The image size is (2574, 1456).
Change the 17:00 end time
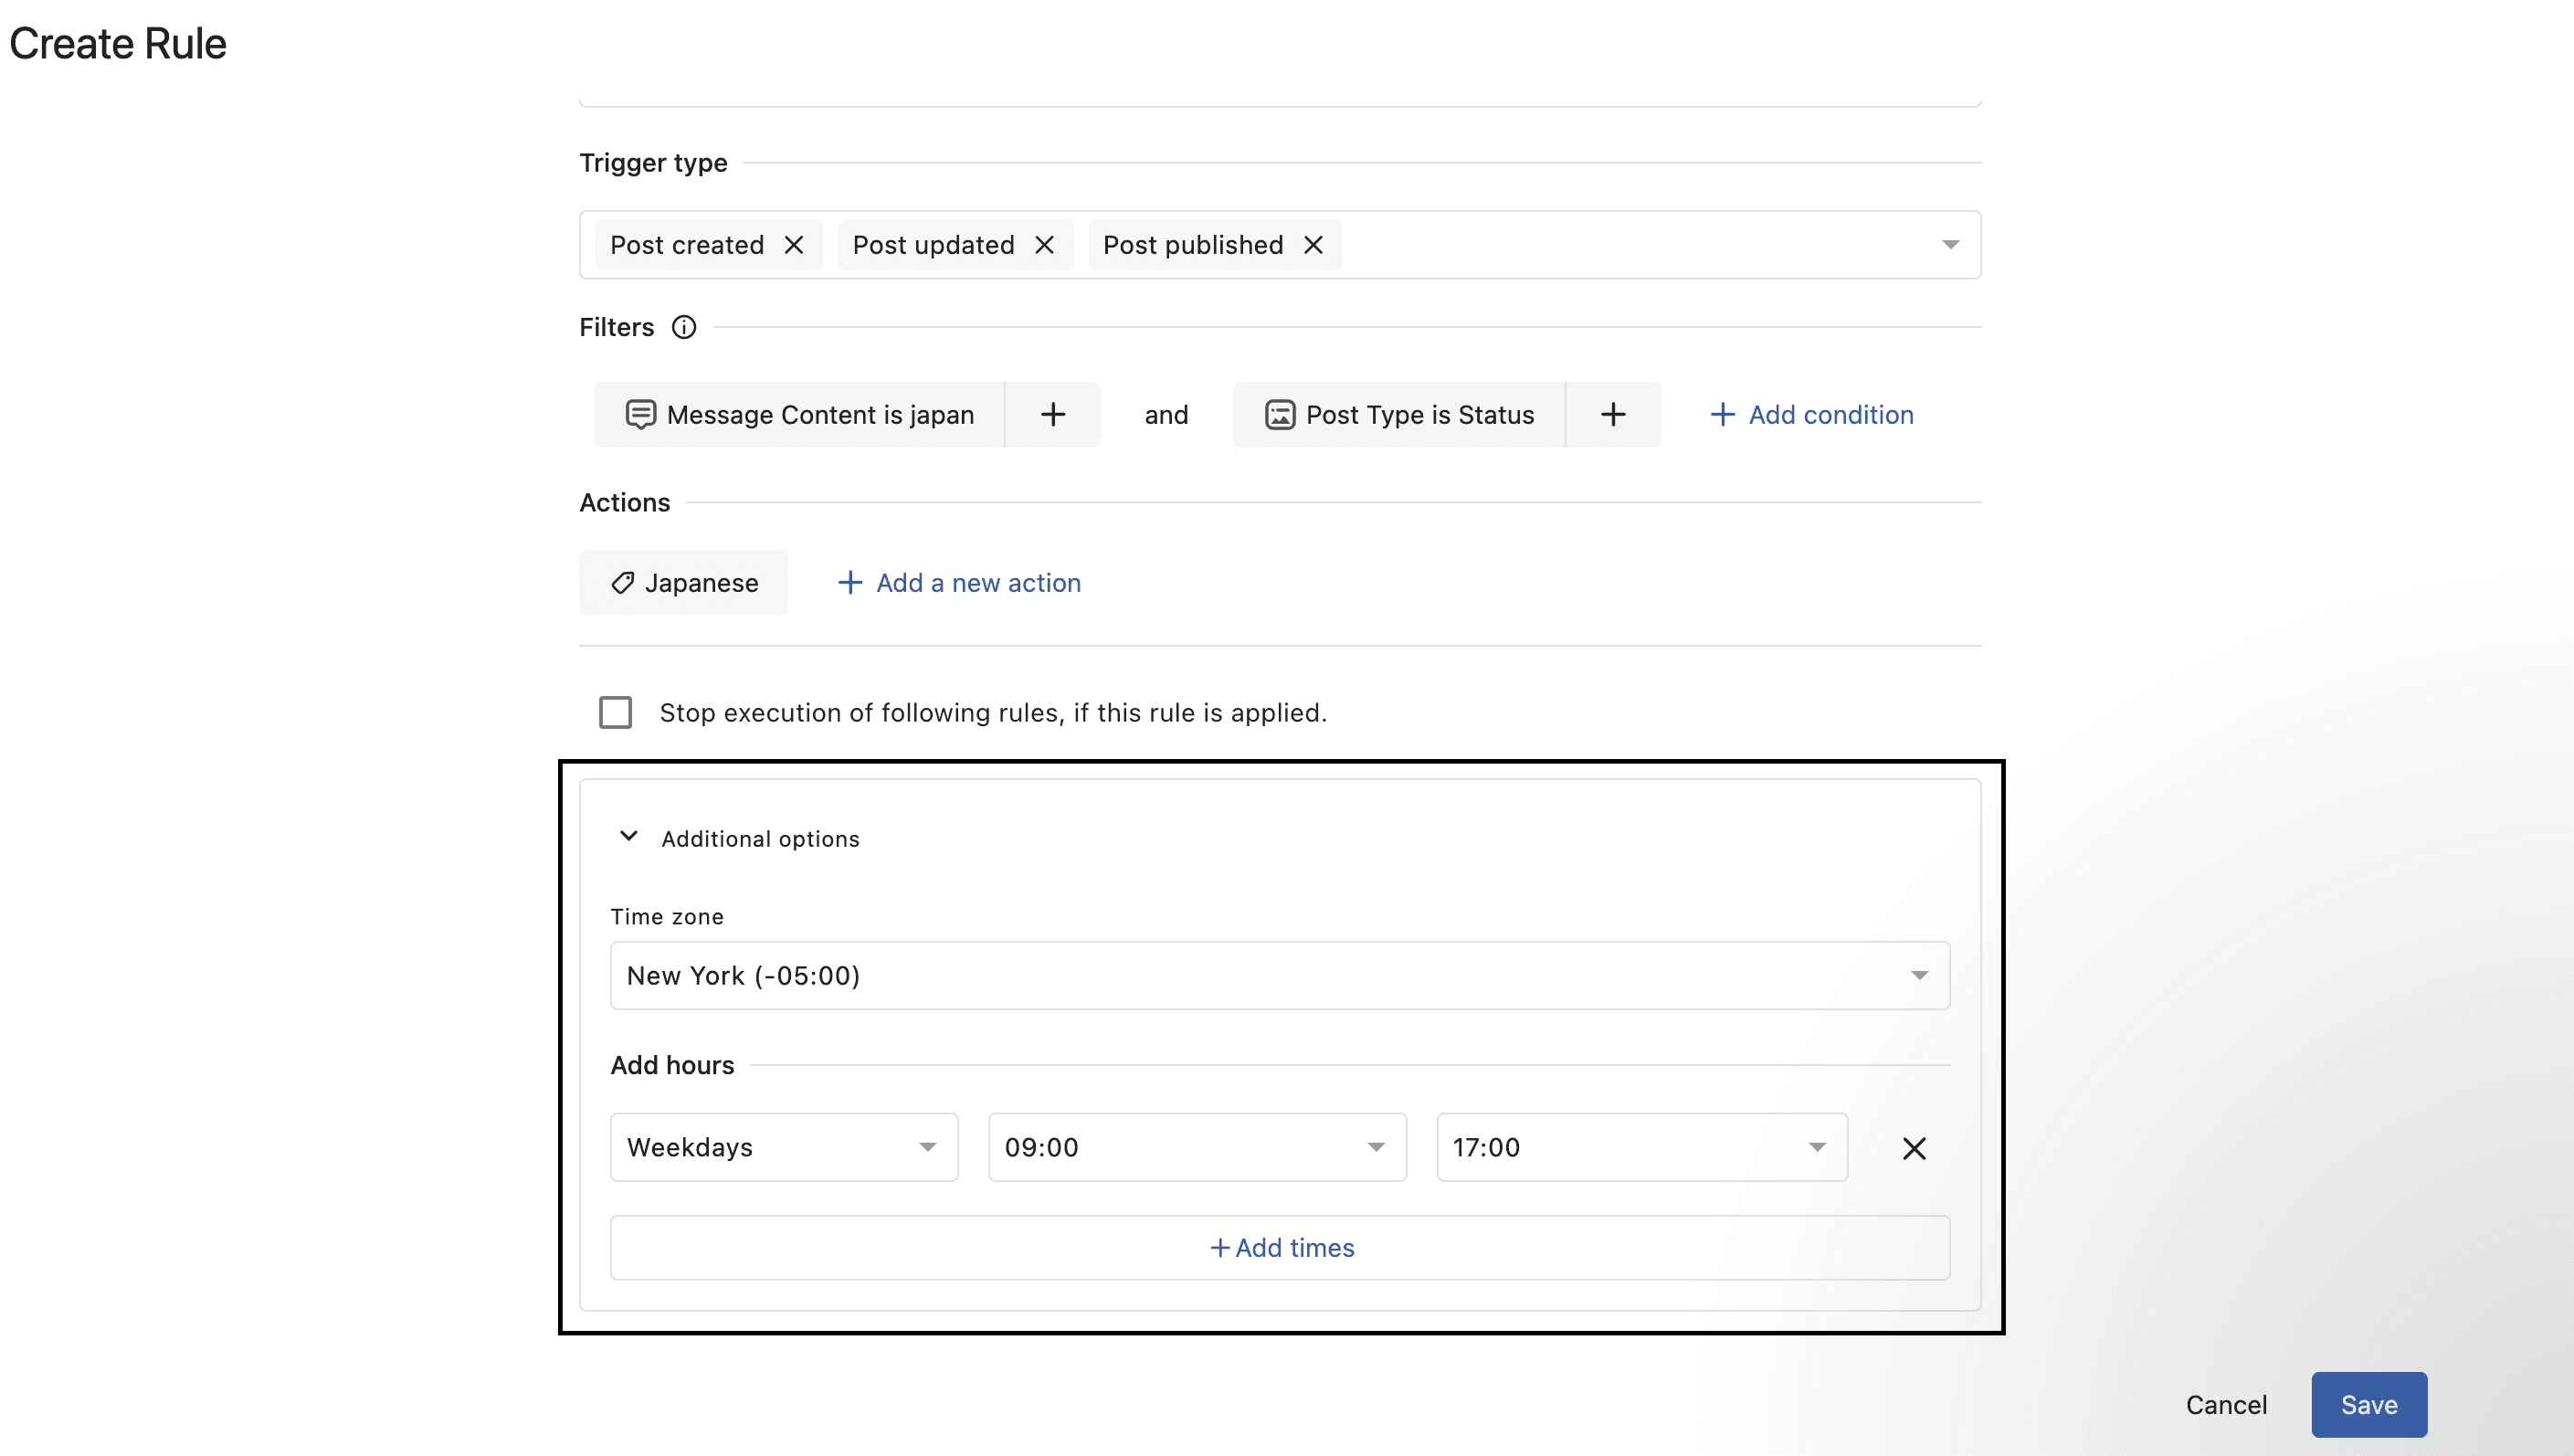(x=1642, y=1147)
